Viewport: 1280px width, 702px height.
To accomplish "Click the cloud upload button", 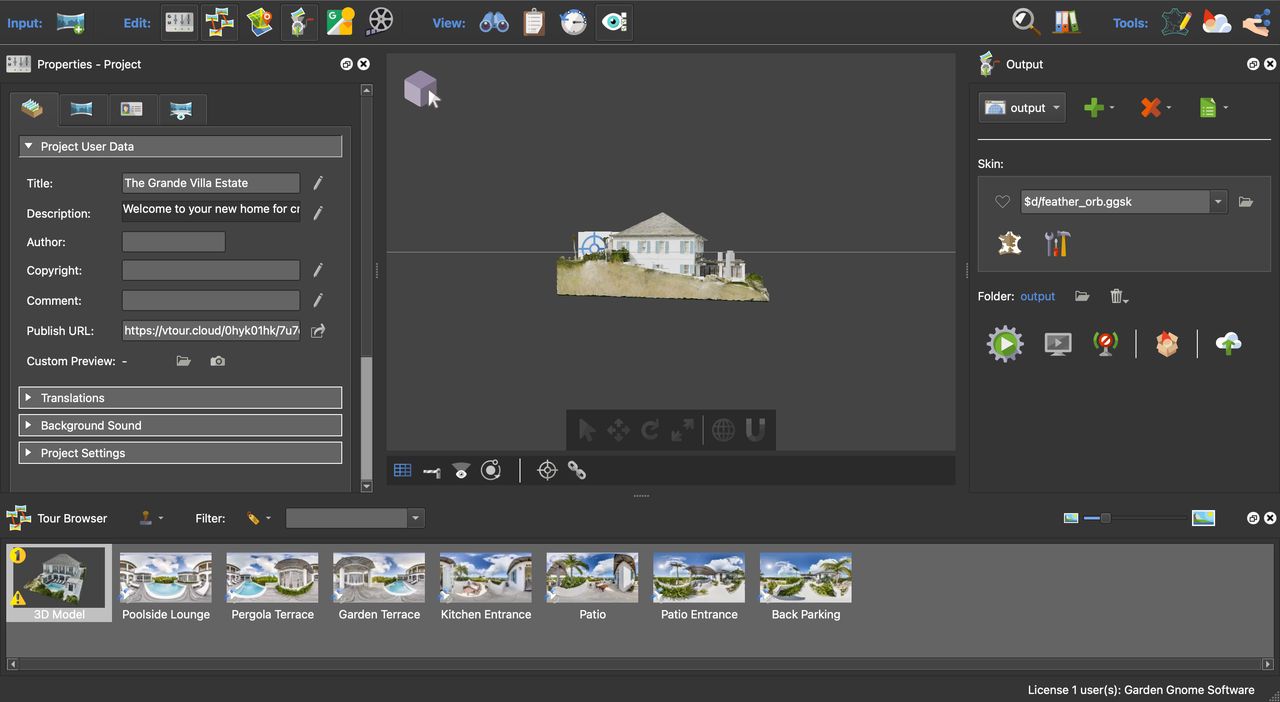I will pyautogui.click(x=1228, y=344).
